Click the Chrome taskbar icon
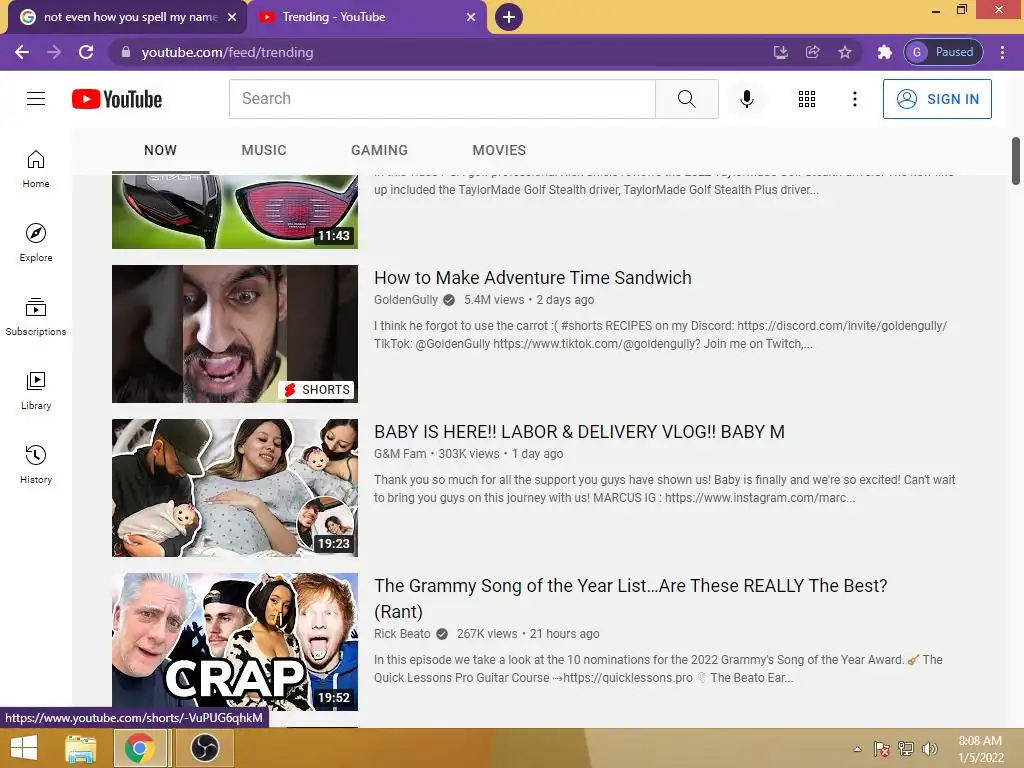1024x768 pixels. pyautogui.click(x=139, y=748)
